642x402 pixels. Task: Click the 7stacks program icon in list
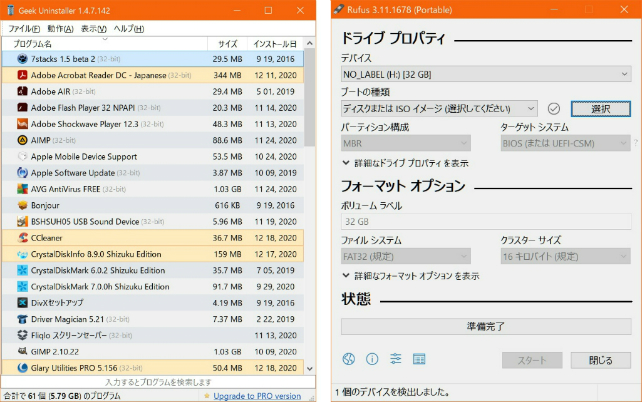(22, 59)
